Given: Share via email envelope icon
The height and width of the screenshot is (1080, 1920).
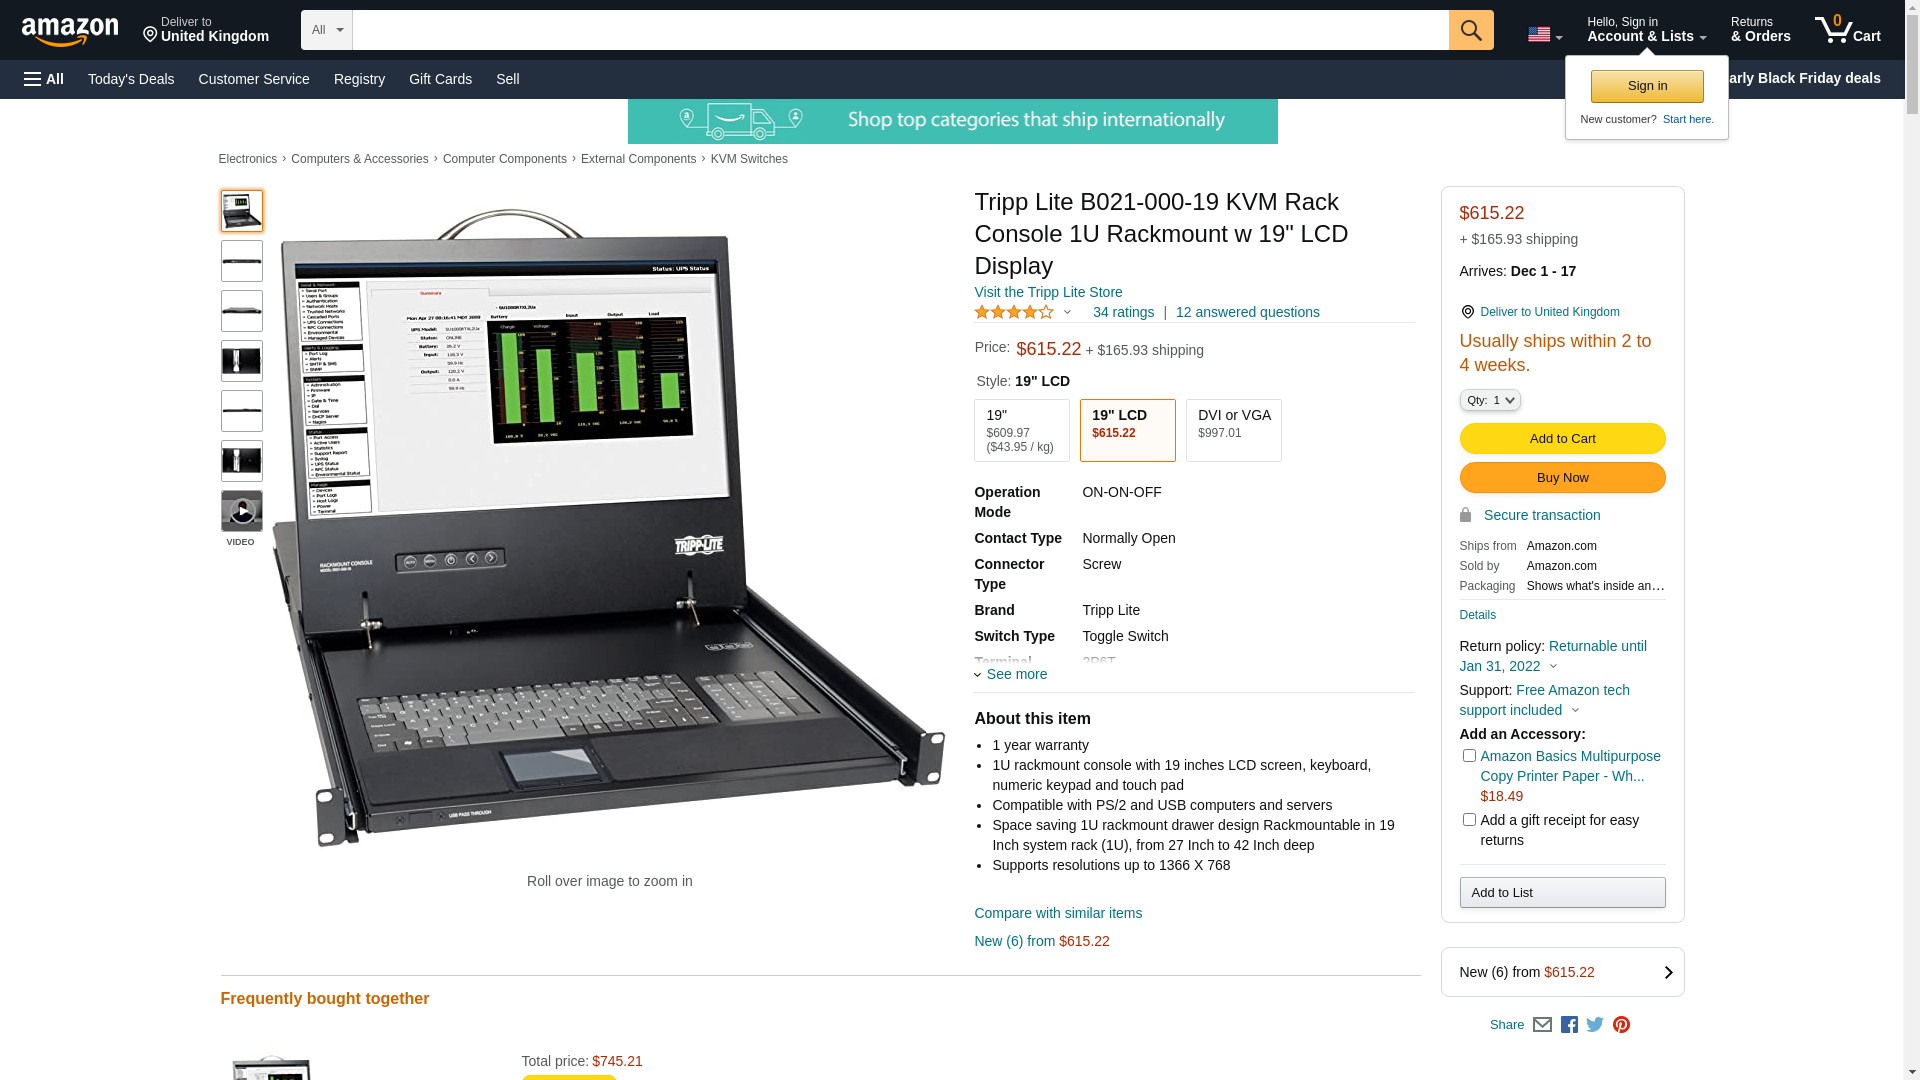Looking at the screenshot, I should click(x=1542, y=1025).
